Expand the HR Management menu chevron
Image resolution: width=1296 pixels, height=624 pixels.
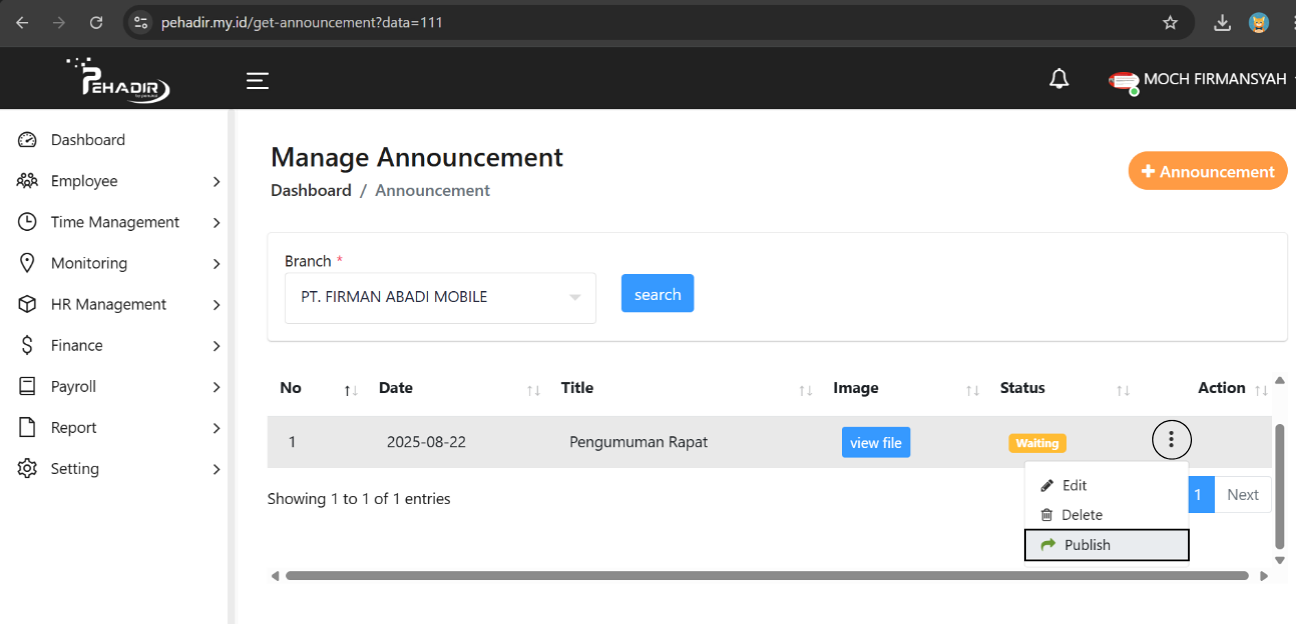216,304
